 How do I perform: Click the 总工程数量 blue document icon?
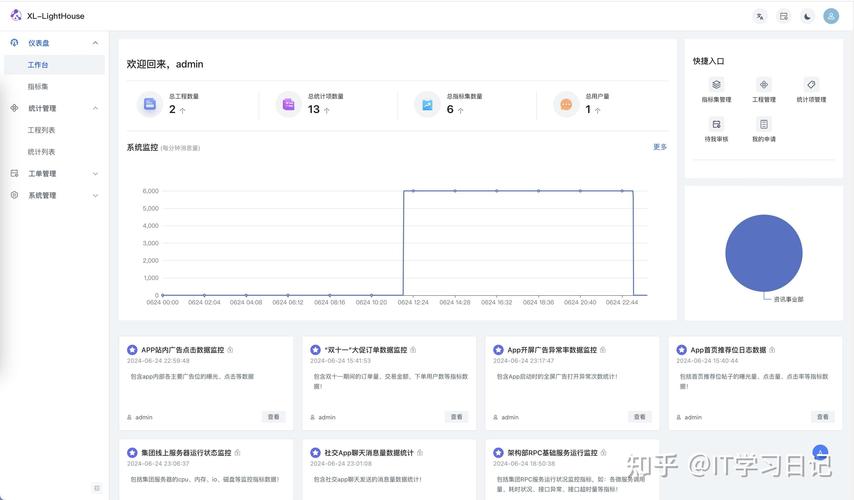tap(150, 104)
